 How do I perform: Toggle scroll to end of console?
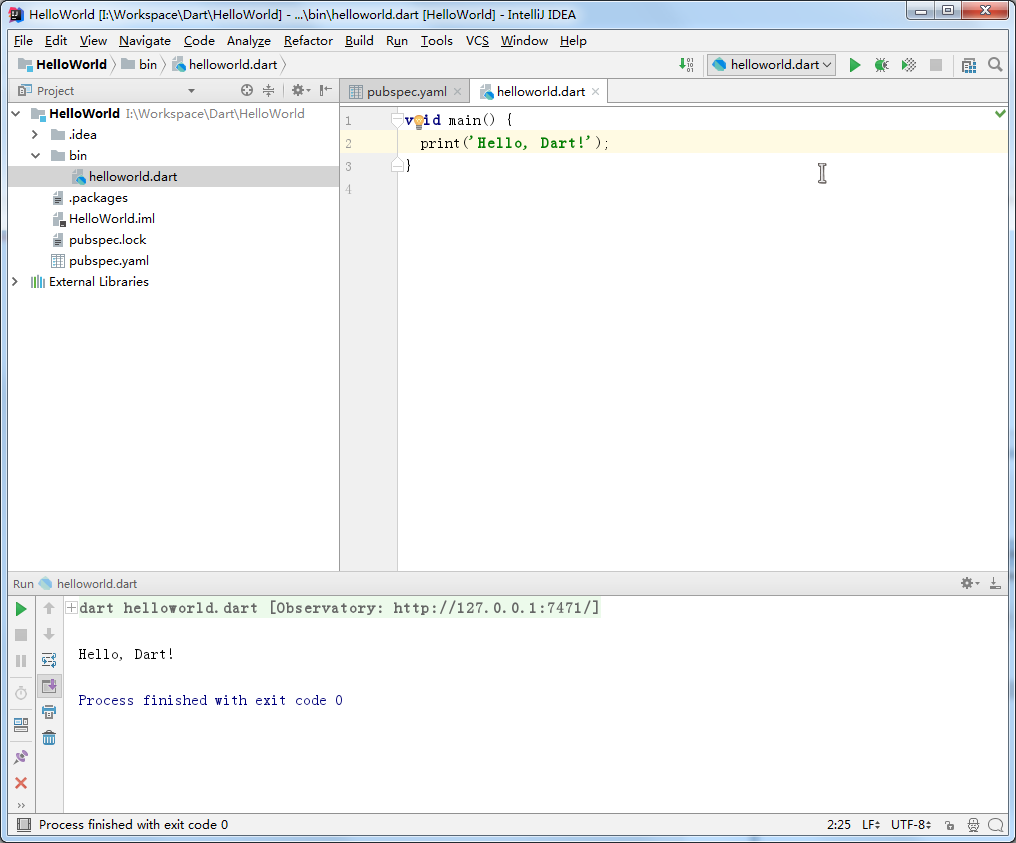(49, 686)
